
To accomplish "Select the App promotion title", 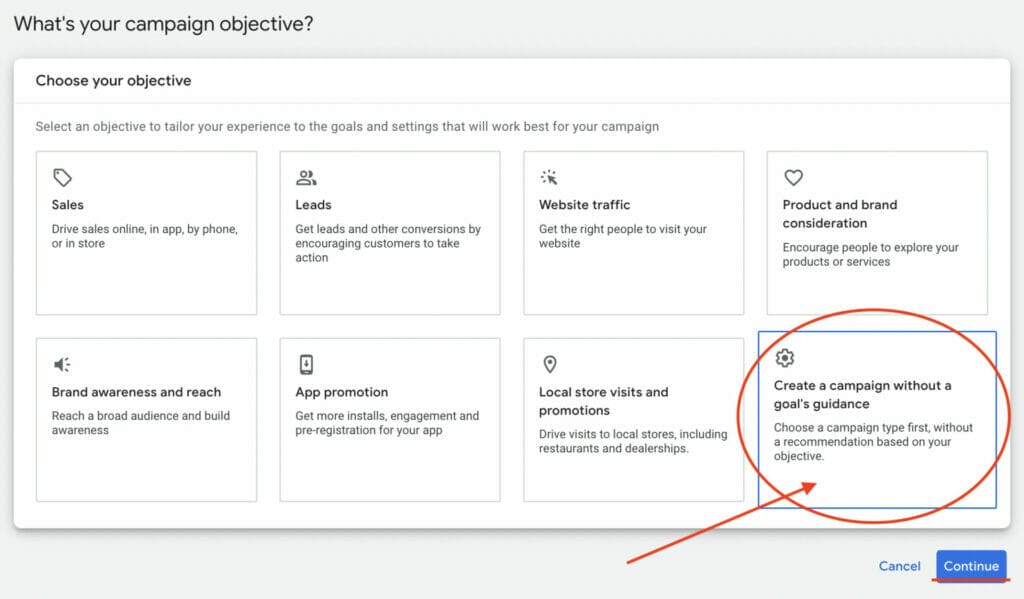I will [342, 392].
